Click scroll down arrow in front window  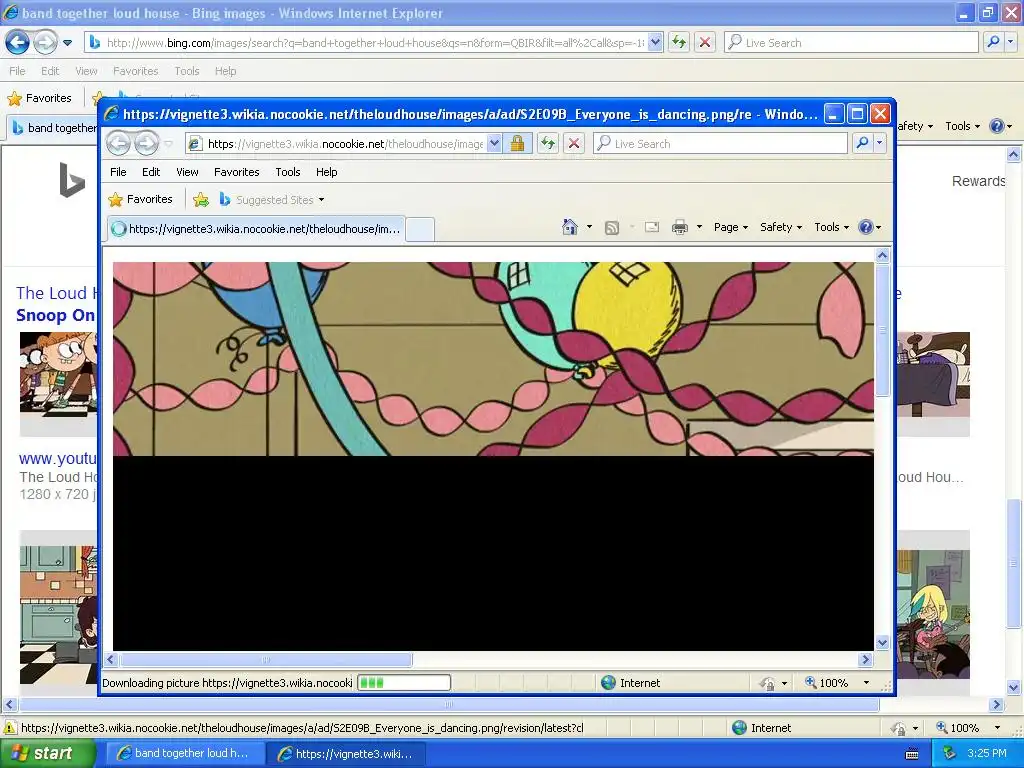882,643
